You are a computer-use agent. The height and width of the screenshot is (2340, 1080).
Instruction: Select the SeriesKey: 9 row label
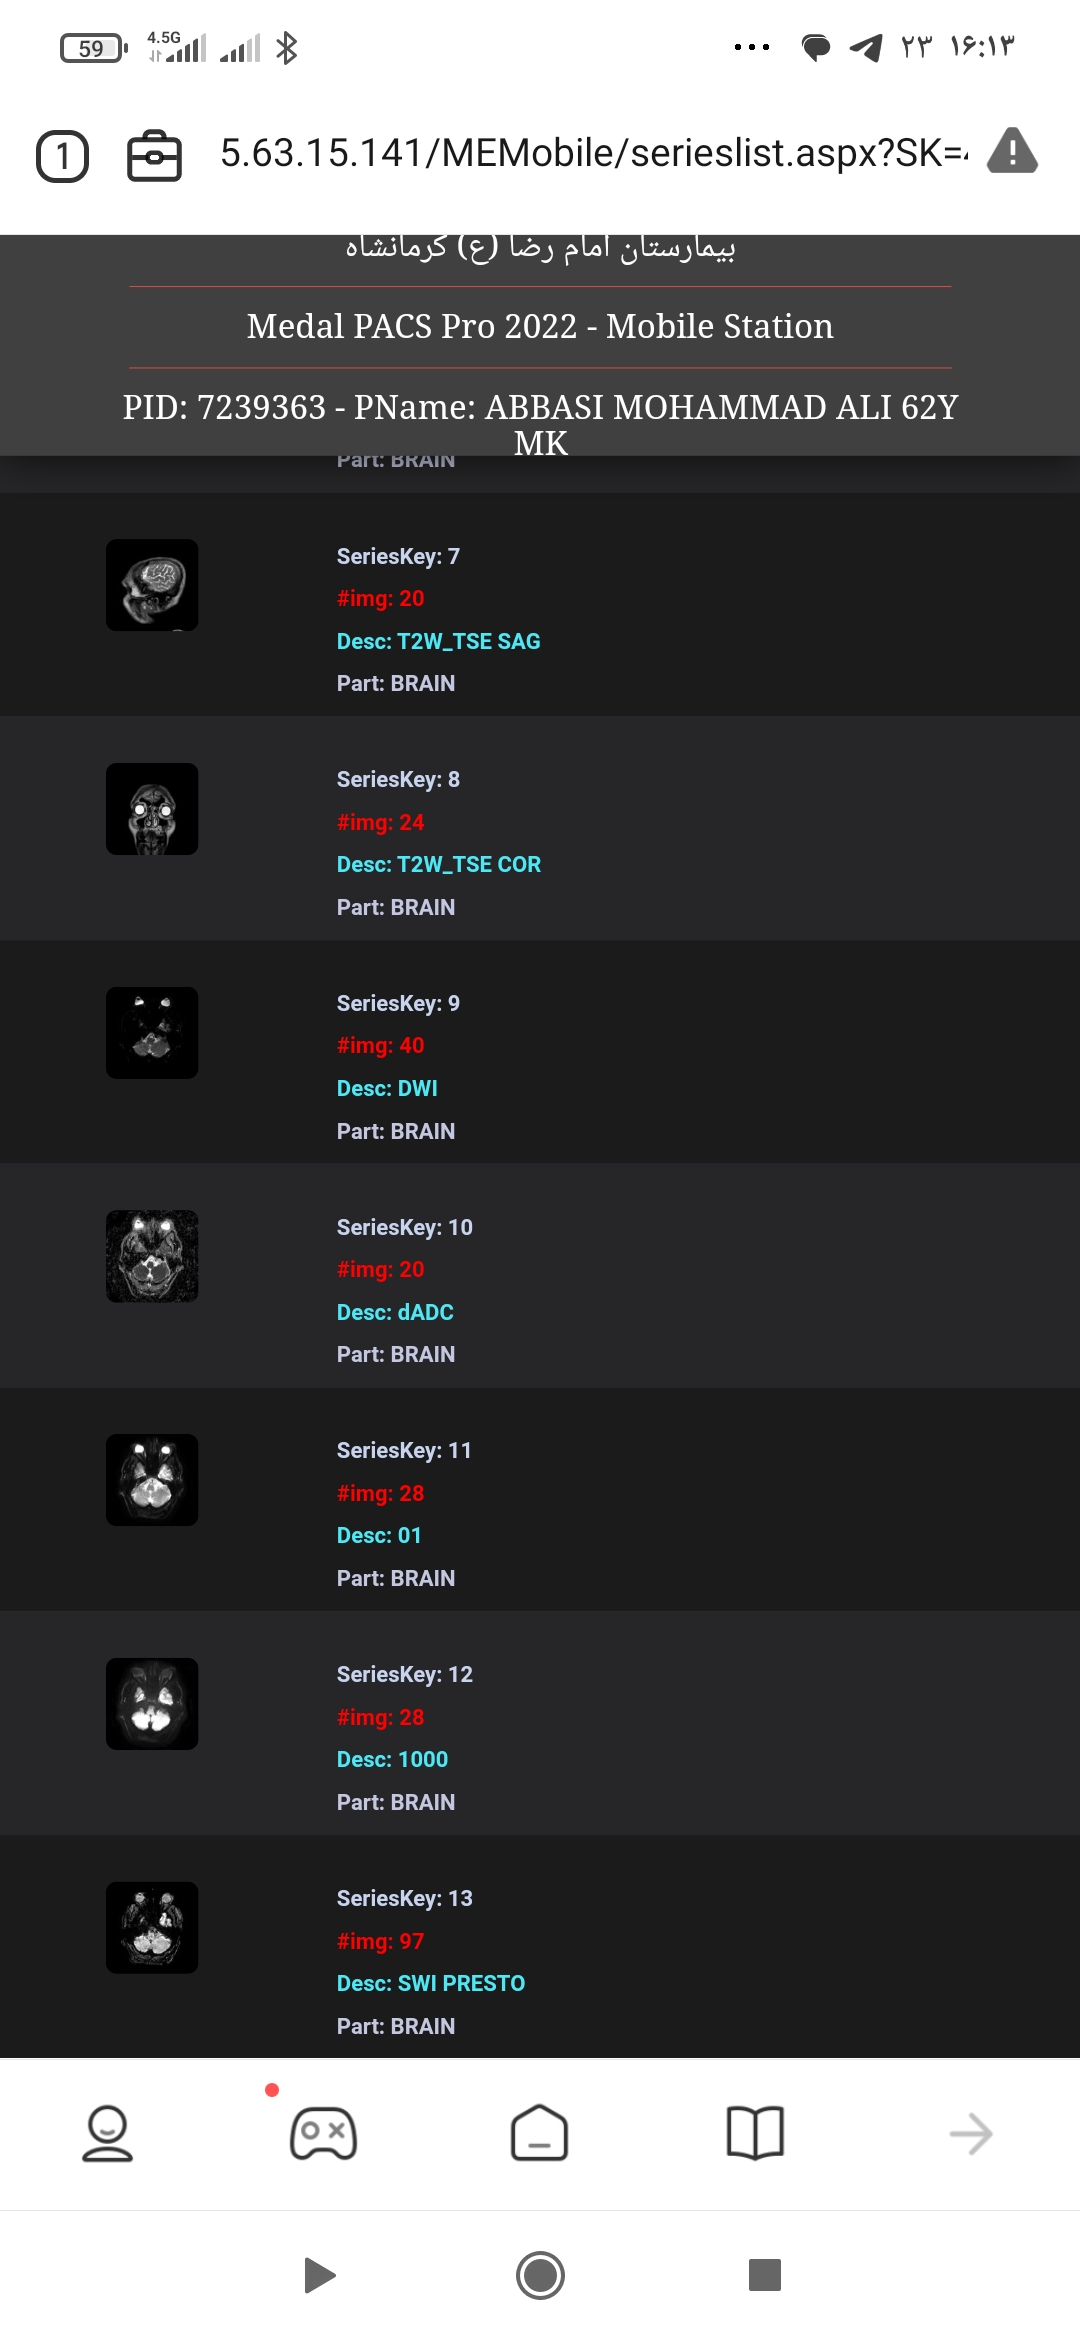(x=399, y=1003)
